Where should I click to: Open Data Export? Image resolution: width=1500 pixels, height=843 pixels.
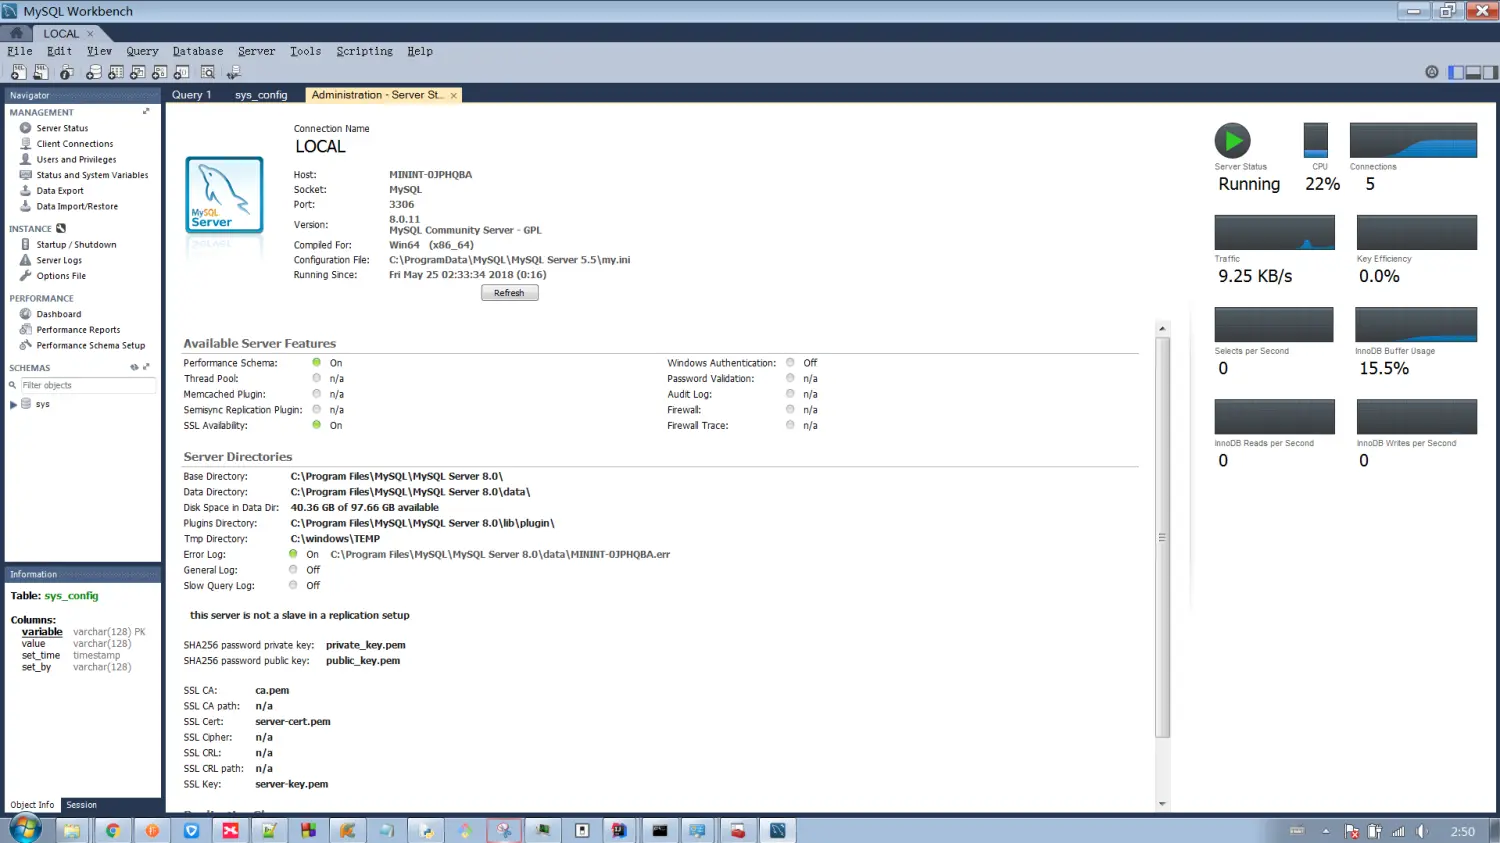[x=60, y=191]
